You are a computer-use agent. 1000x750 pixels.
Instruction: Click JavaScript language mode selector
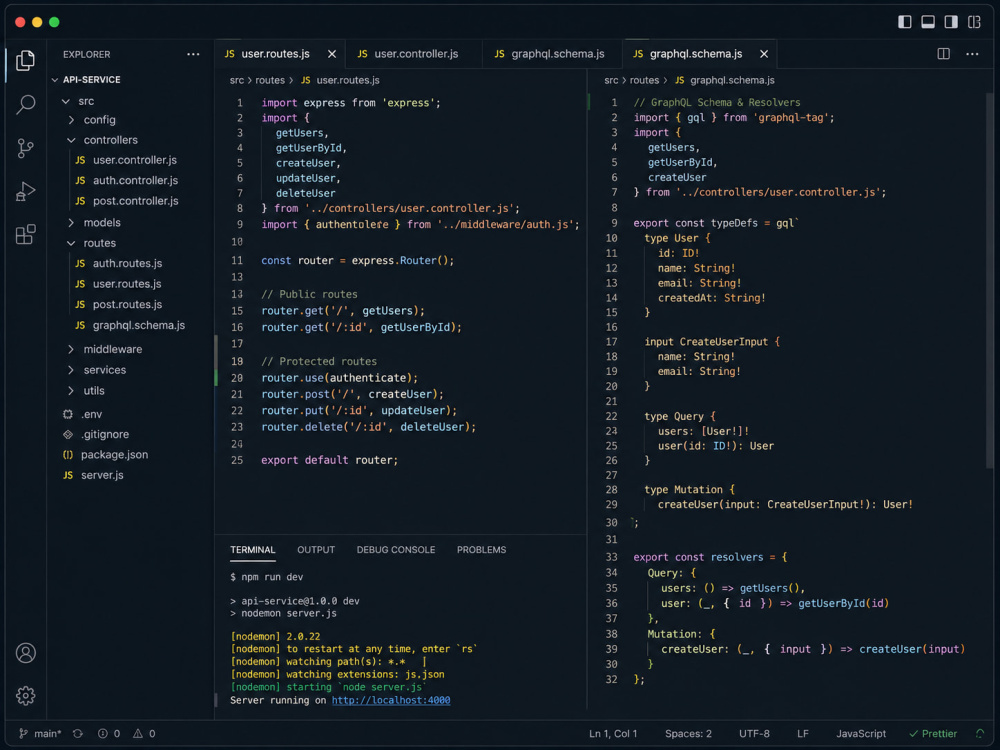click(x=860, y=733)
